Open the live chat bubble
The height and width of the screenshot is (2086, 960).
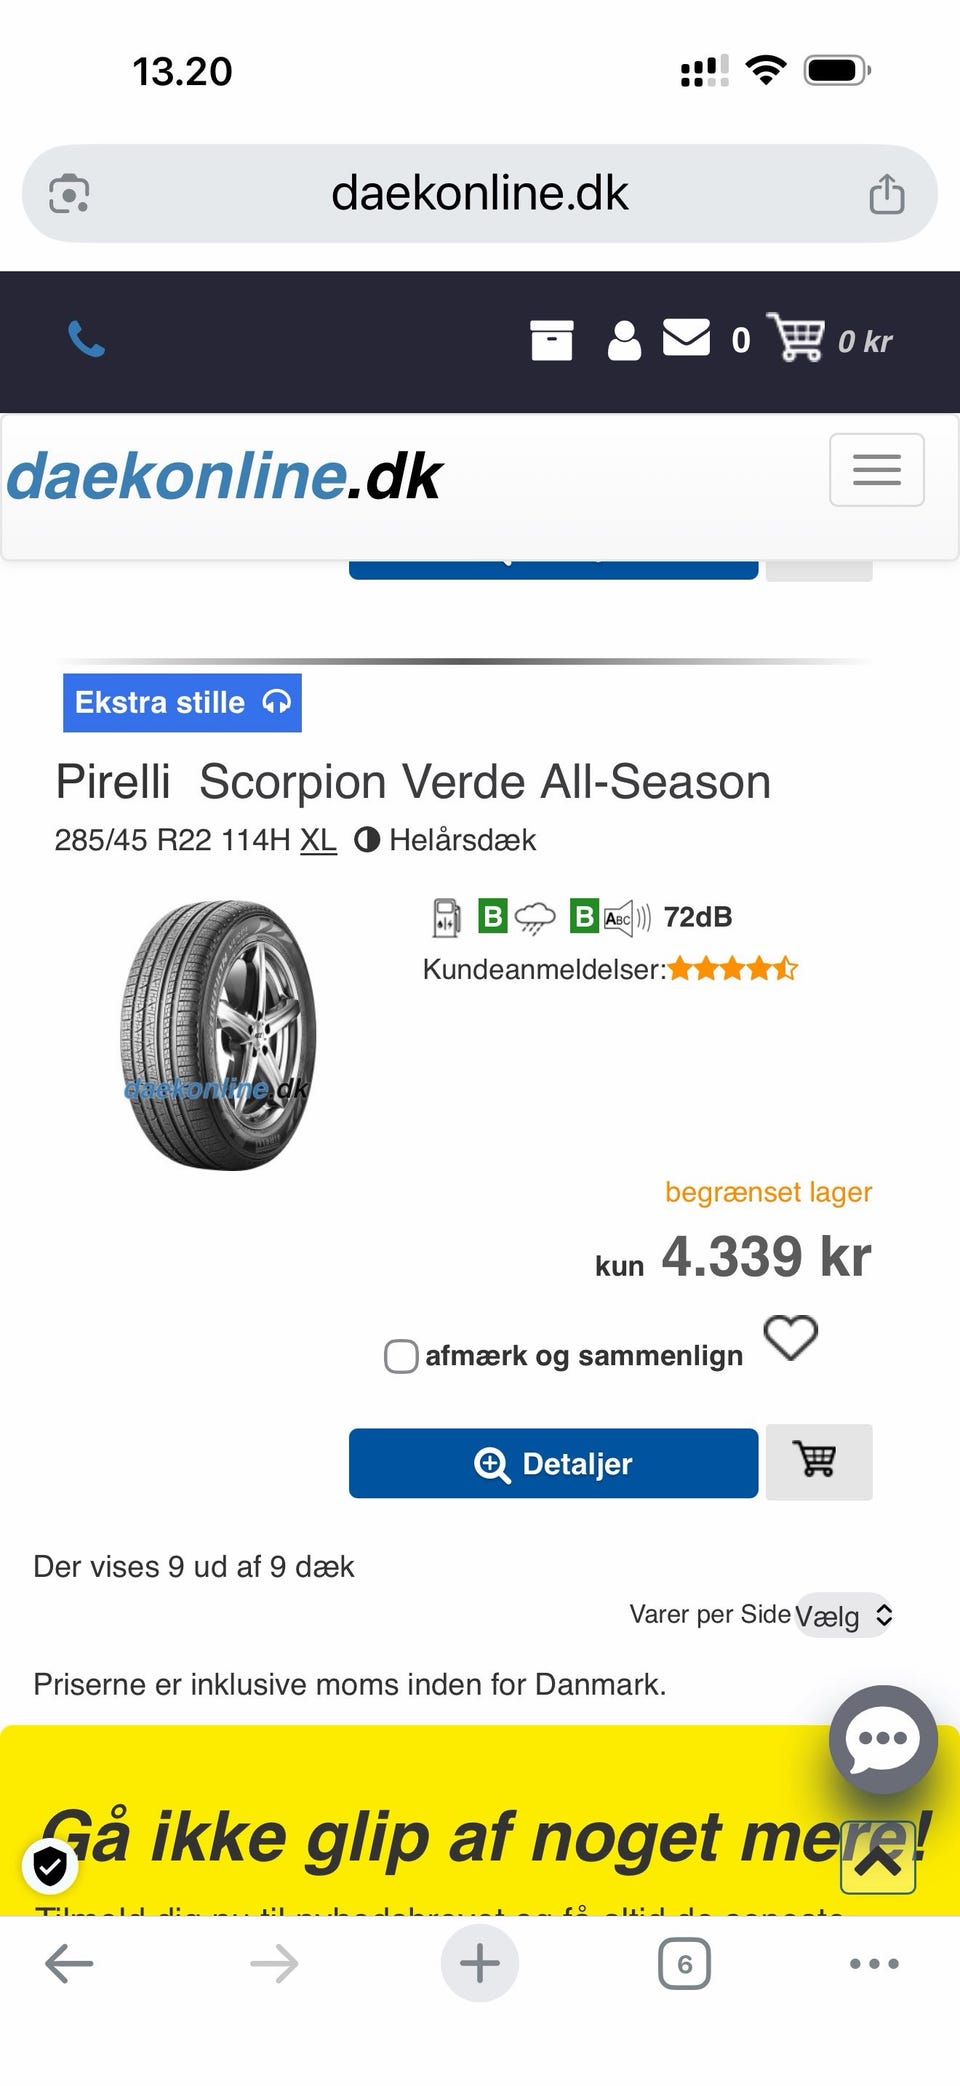pyautogui.click(x=882, y=1739)
